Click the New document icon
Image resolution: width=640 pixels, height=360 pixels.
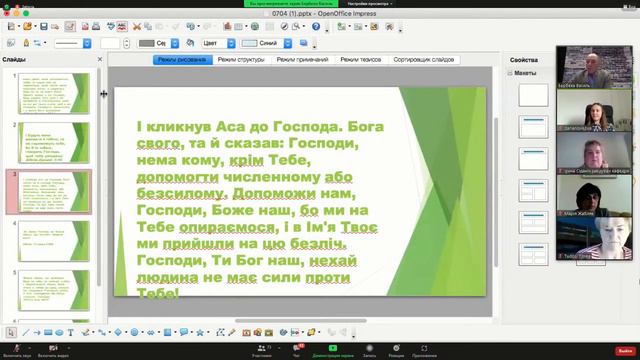pos(11,27)
